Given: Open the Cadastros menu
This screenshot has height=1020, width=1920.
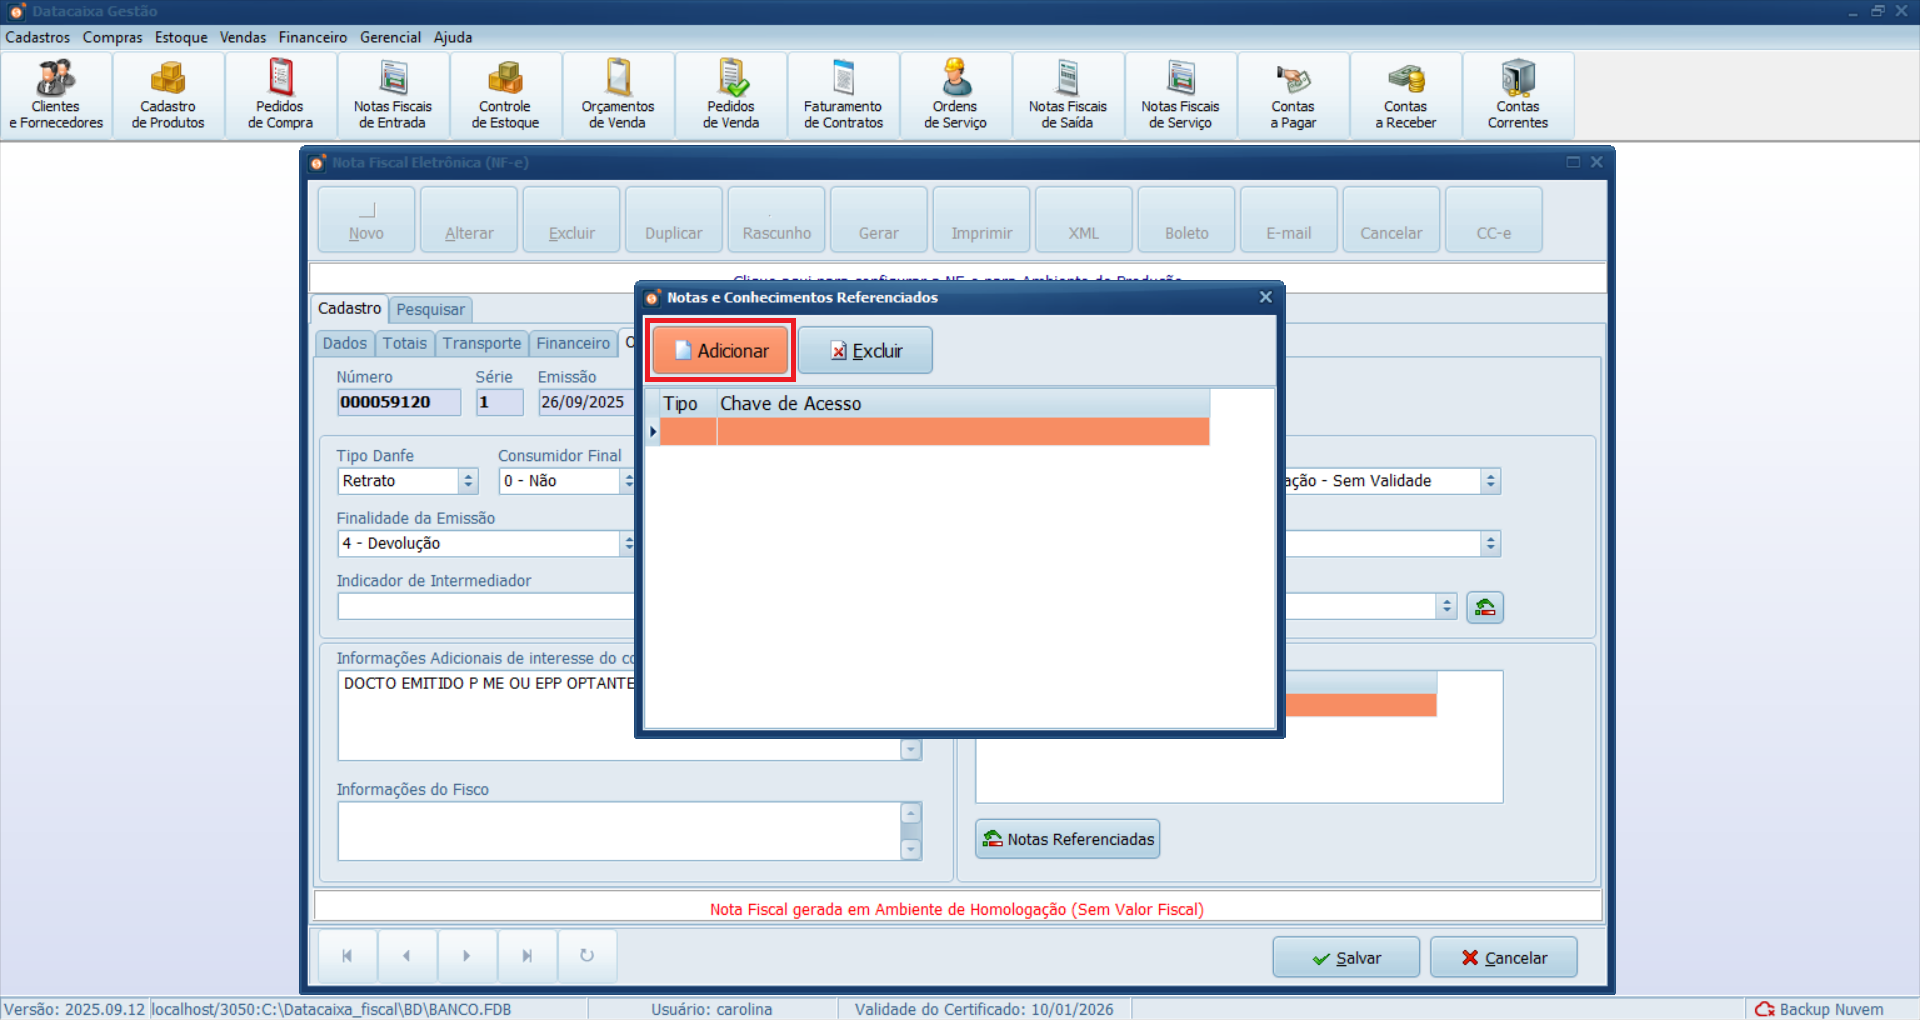Looking at the screenshot, I should coord(38,37).
